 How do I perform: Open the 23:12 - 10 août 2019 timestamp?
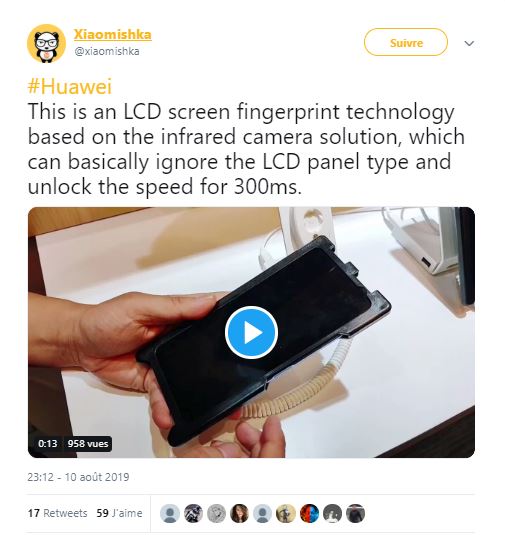pyautogui.click(x=78, y=477)
